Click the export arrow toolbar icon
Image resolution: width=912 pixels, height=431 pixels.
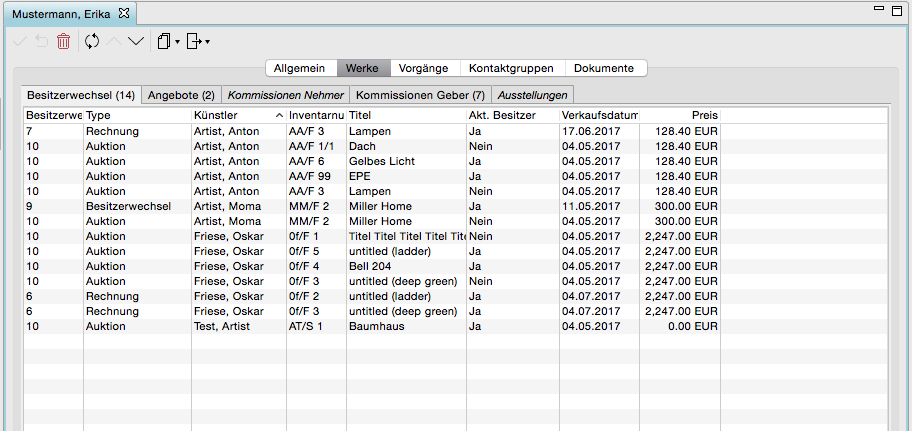point(194,41)
